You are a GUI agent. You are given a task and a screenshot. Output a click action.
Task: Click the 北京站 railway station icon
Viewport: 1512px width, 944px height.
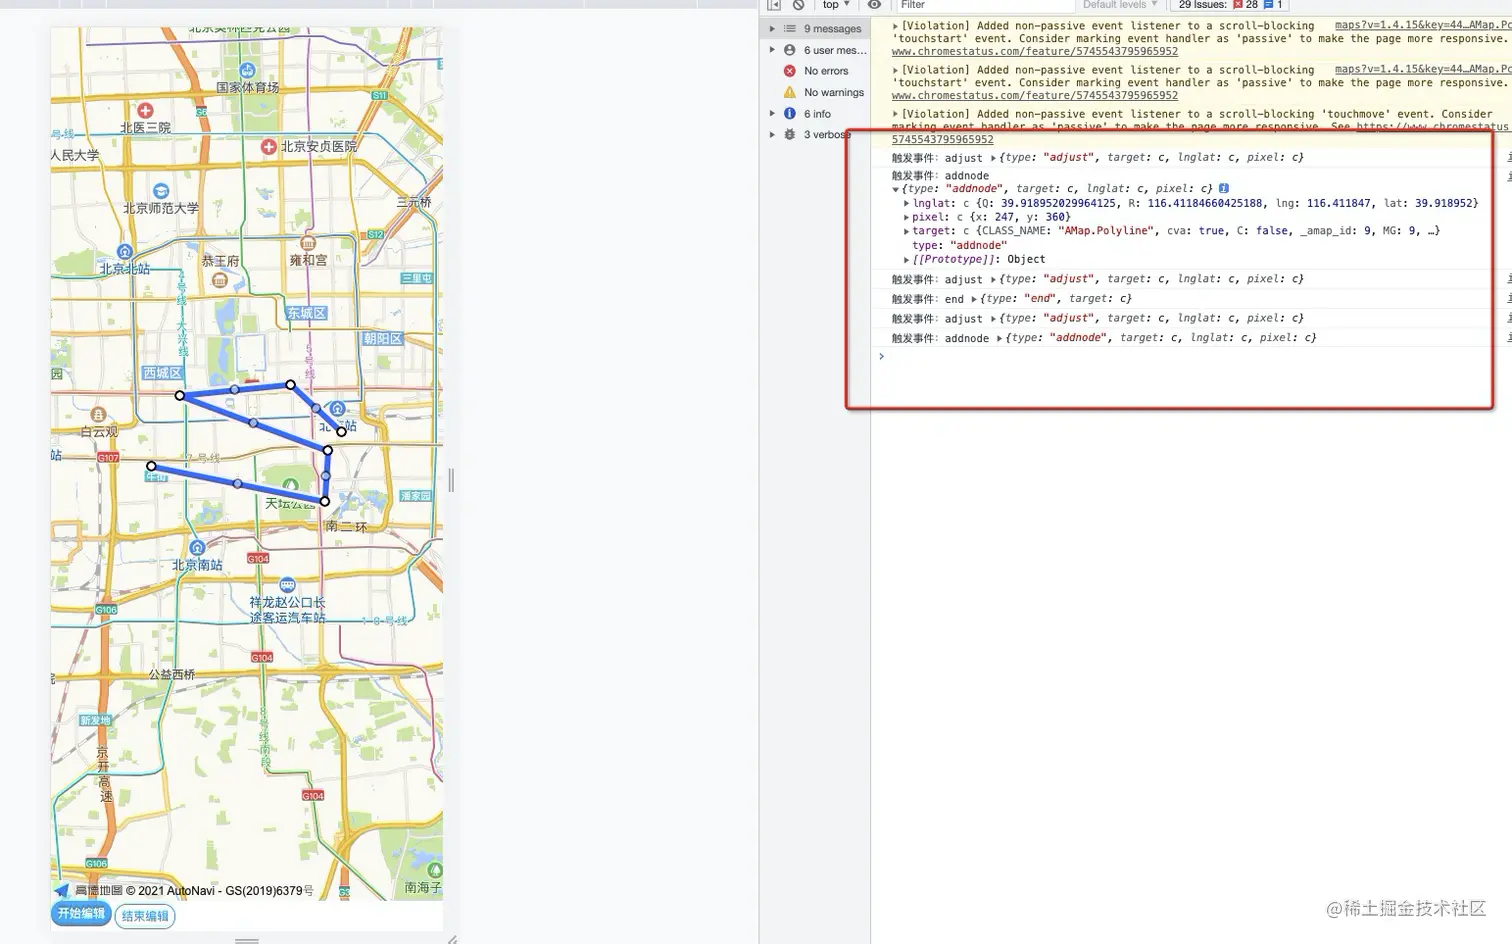tap(338, 408)
